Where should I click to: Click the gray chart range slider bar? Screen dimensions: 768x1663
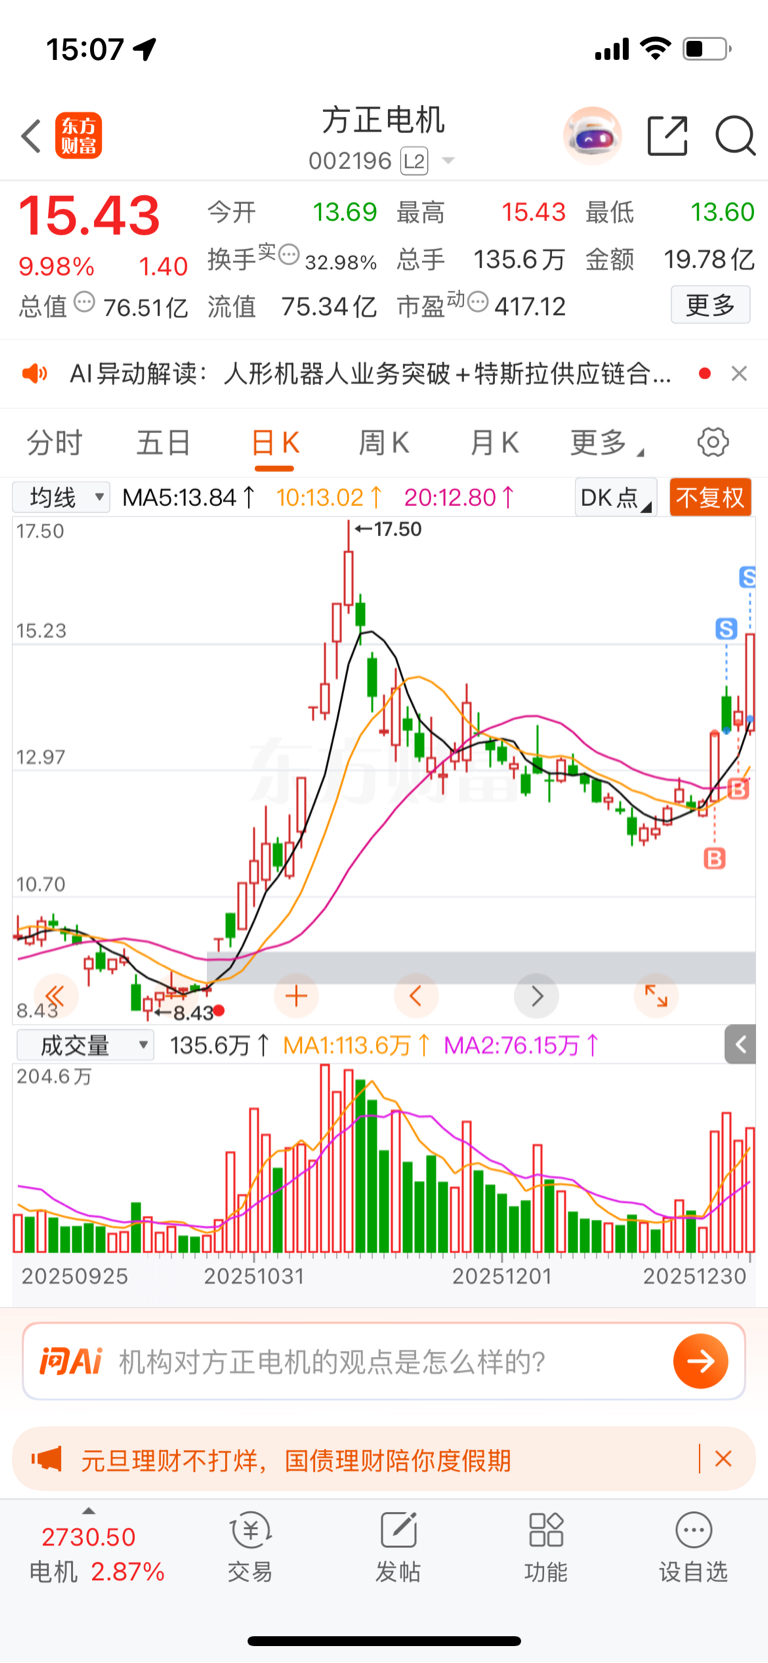pos(481,967)
